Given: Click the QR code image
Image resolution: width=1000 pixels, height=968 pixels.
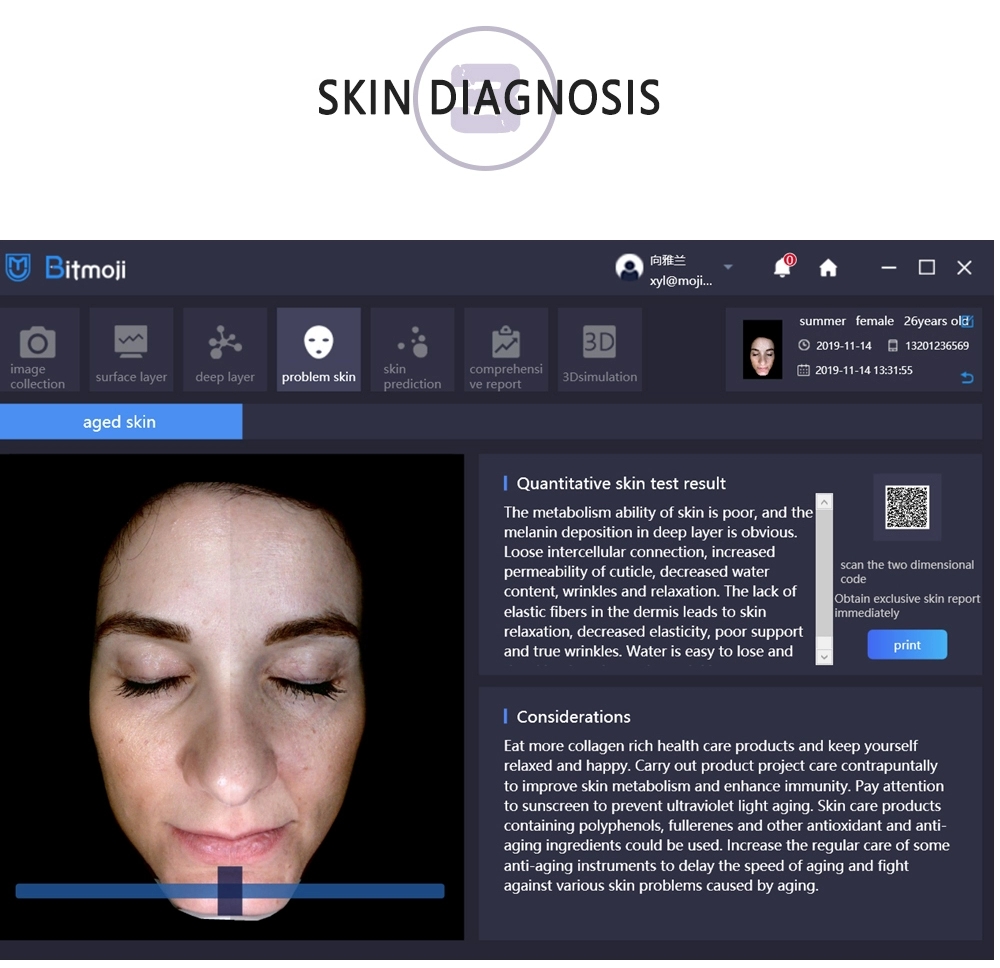Looking at the screenshot, I should point(907,507).
